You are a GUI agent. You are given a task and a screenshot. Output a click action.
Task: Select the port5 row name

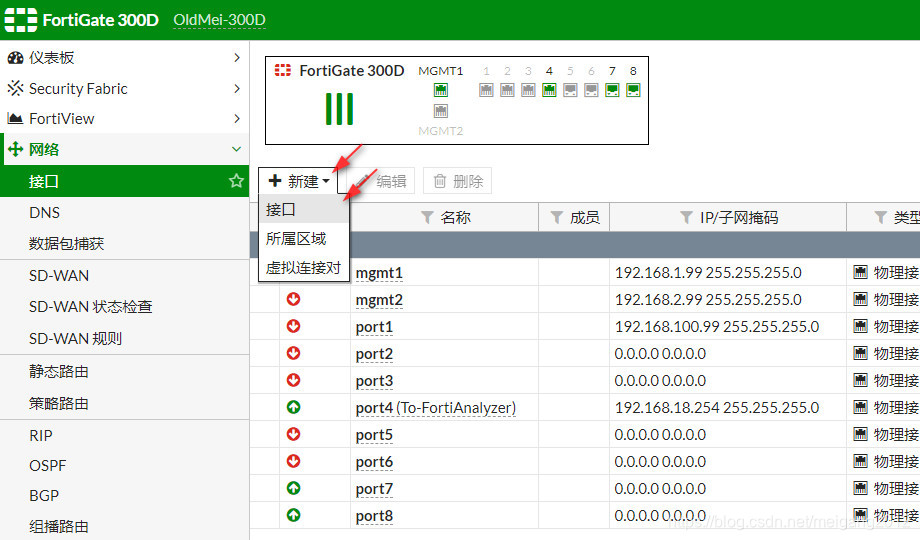(374, 435)
